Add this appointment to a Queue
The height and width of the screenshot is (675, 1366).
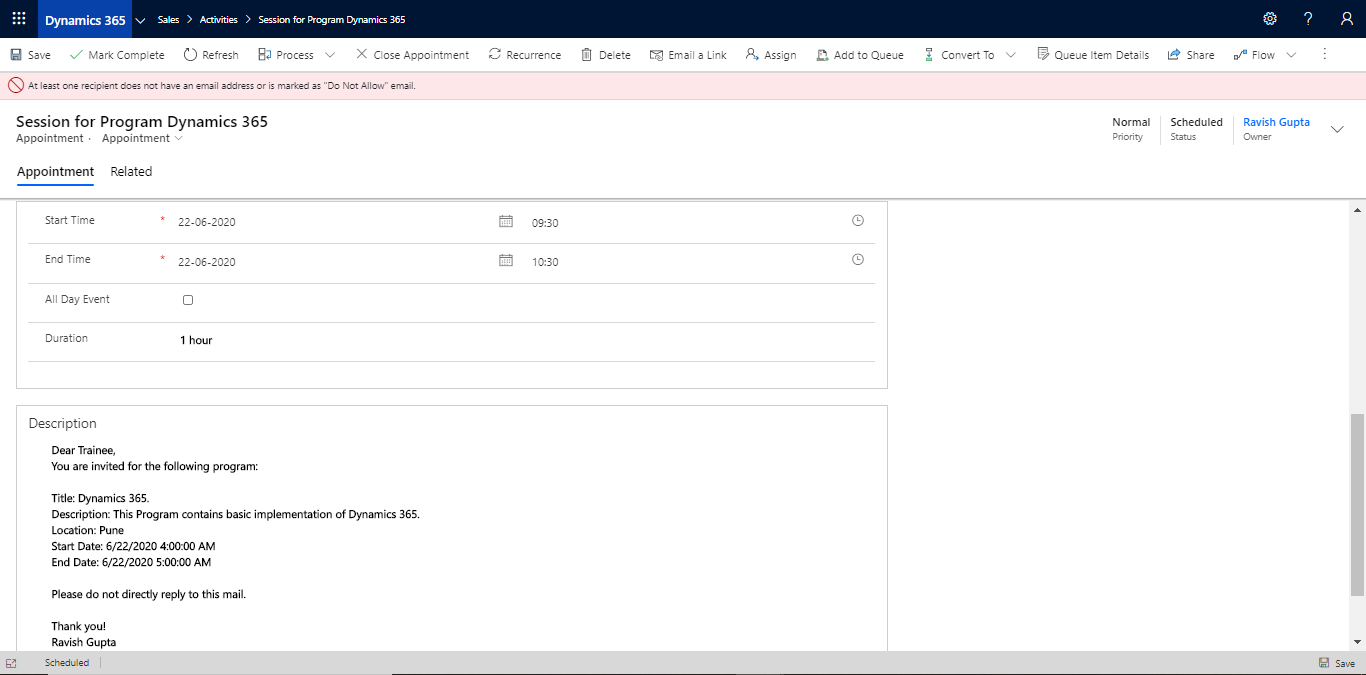click(x=859, y=54)
